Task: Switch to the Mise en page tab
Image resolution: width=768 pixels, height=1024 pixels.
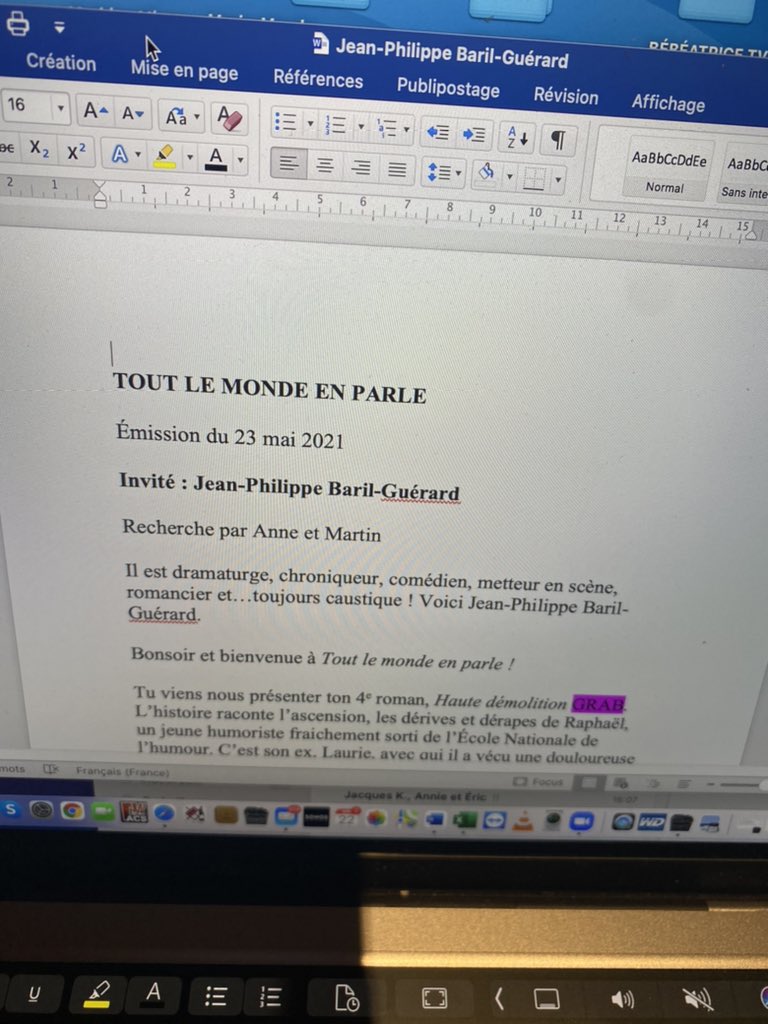Action: click(184, 71)
